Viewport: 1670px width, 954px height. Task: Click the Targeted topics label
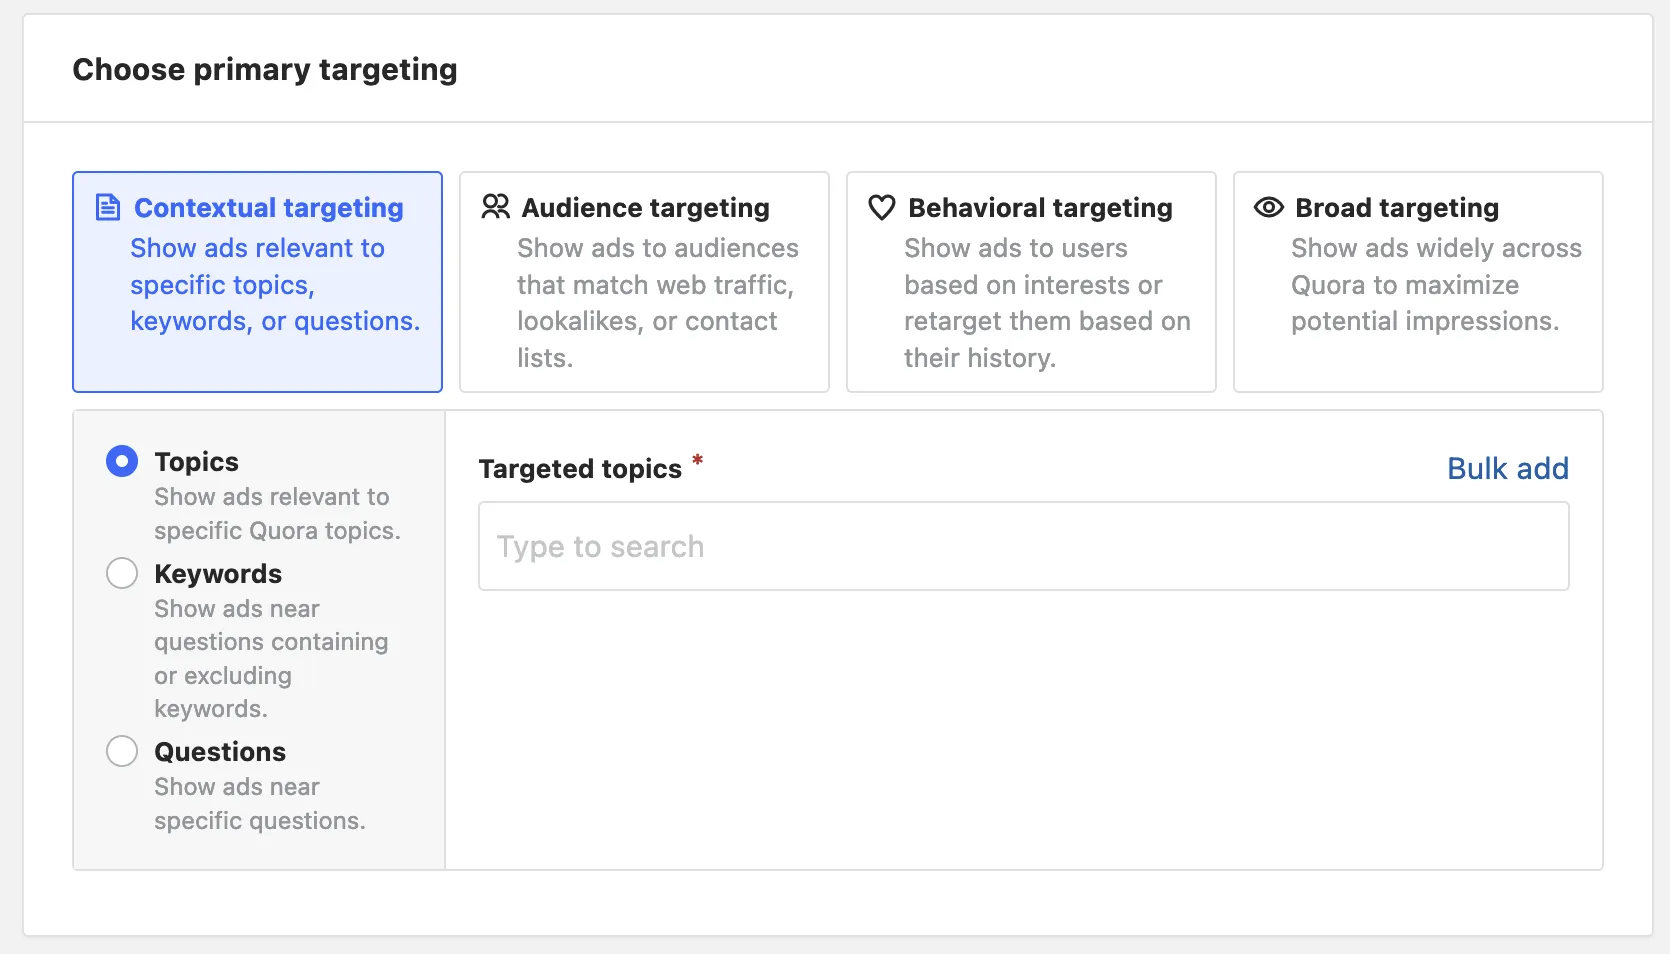tap(580, 468)
